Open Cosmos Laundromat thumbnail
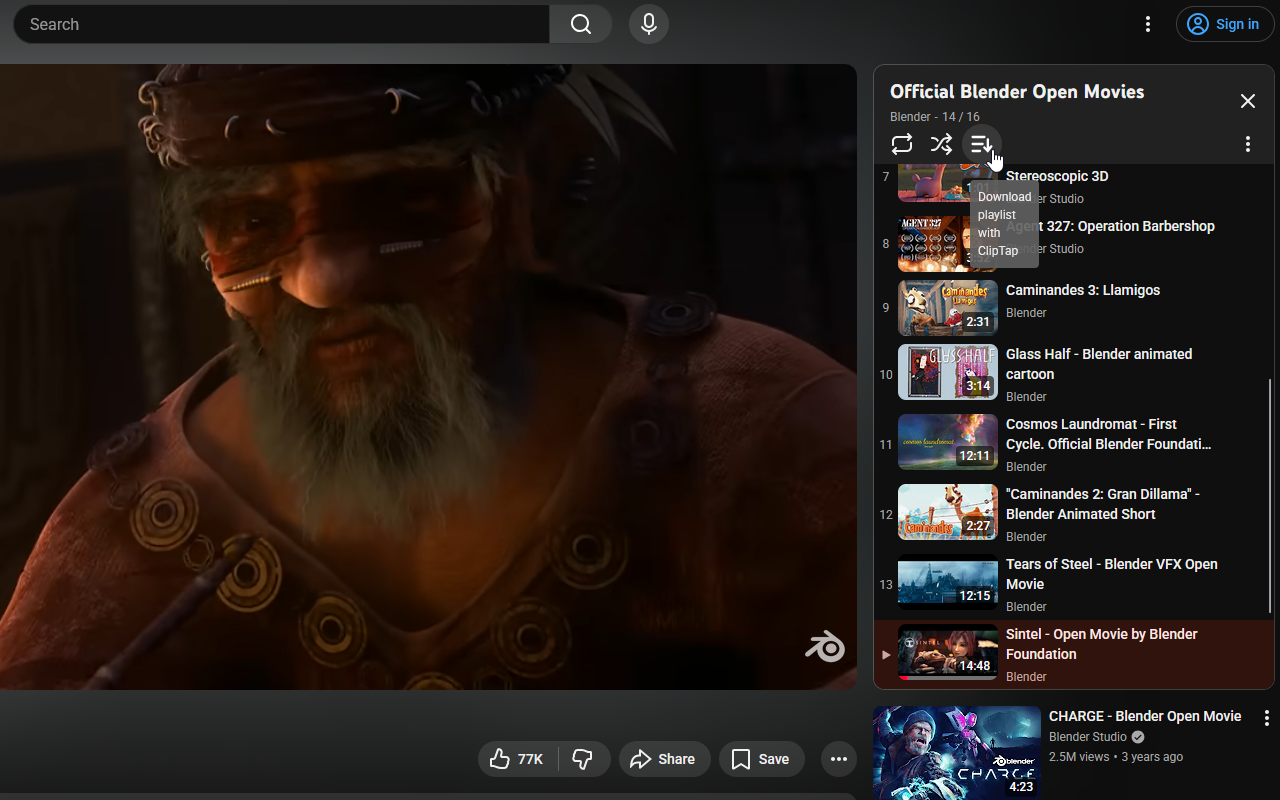 pyautogui.click(x=947, y=442)
